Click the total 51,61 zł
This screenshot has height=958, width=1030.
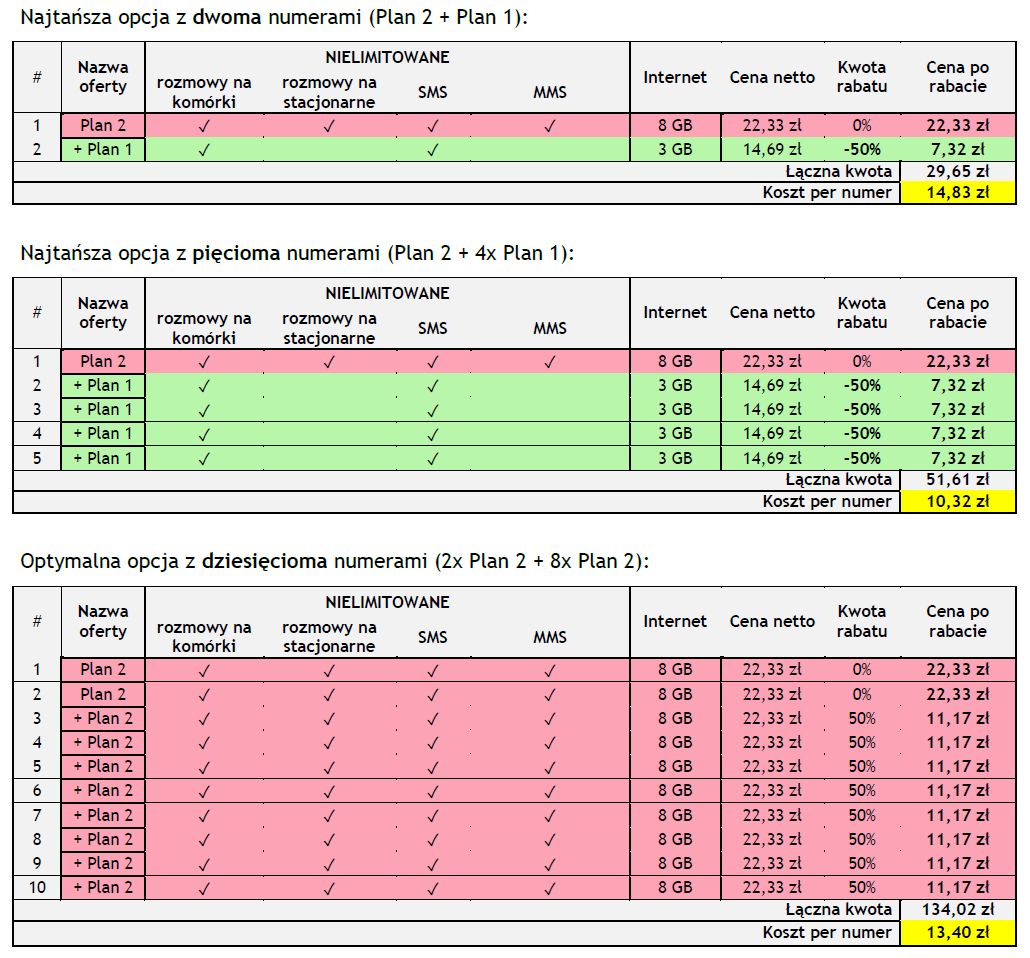click(x=958, y=480)
